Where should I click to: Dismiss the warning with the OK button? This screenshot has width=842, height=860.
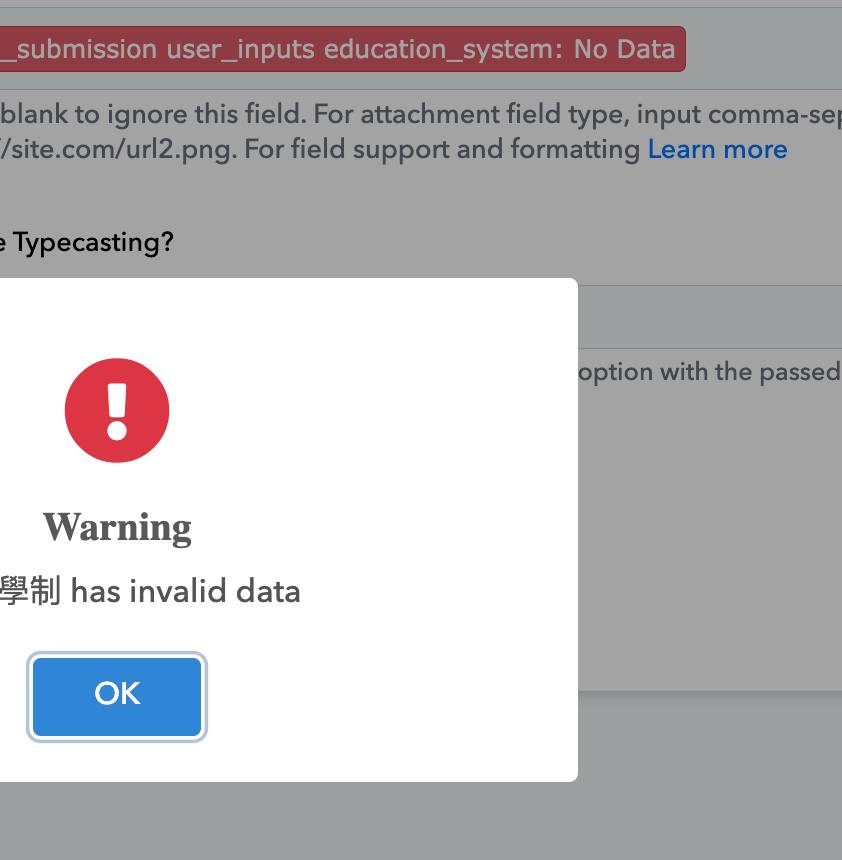117,697
